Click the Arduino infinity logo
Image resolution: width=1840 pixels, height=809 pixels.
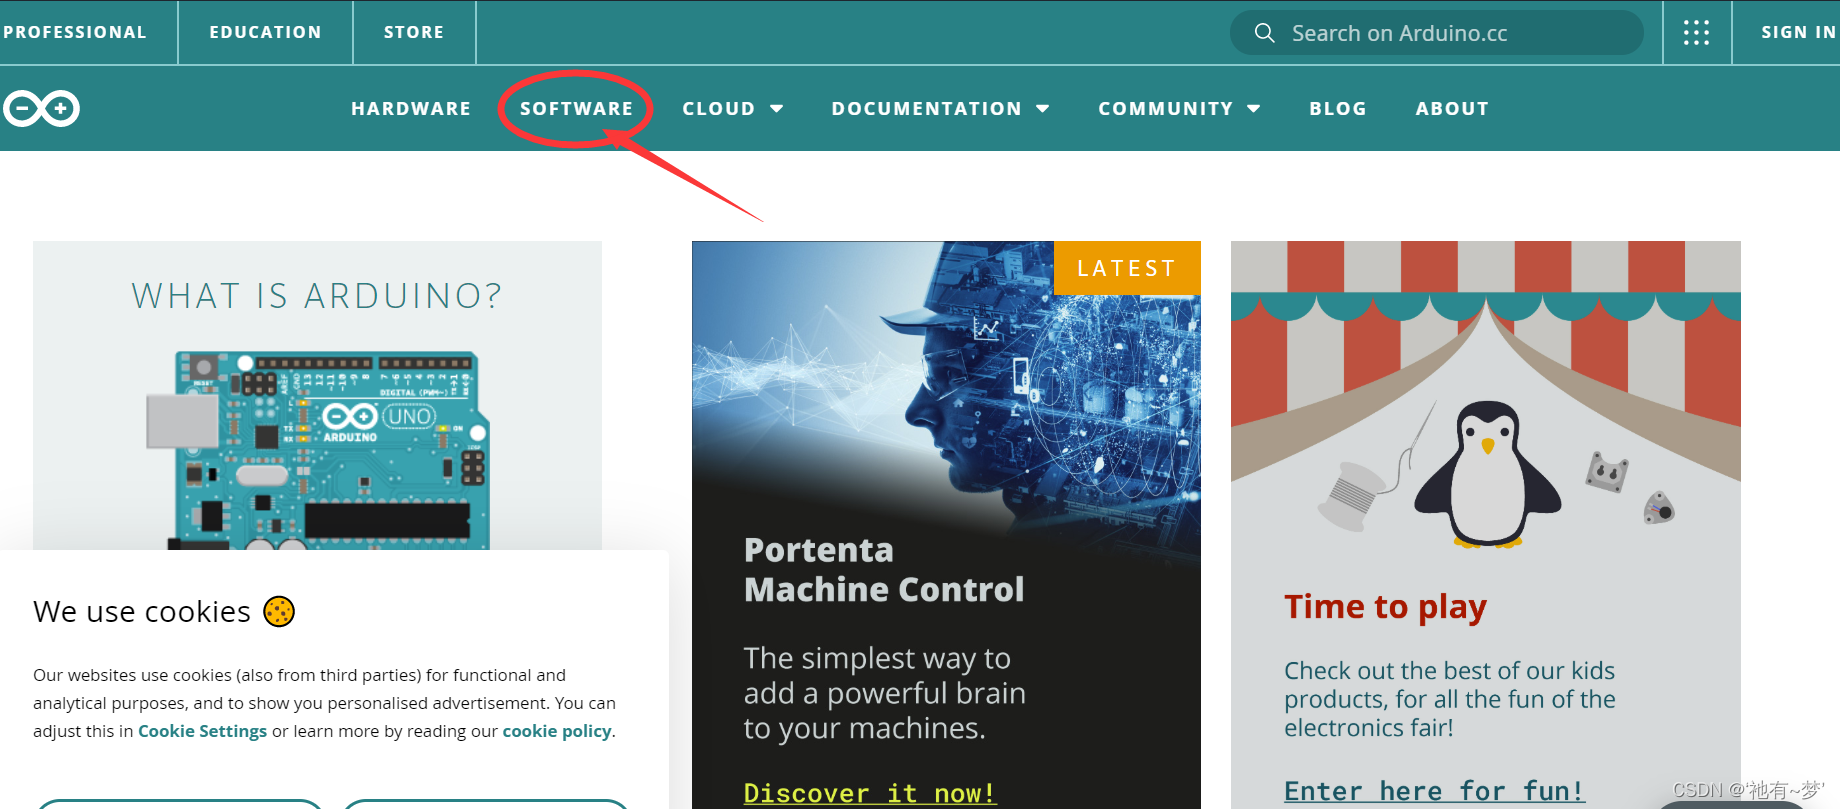click(x=41, y=108)
